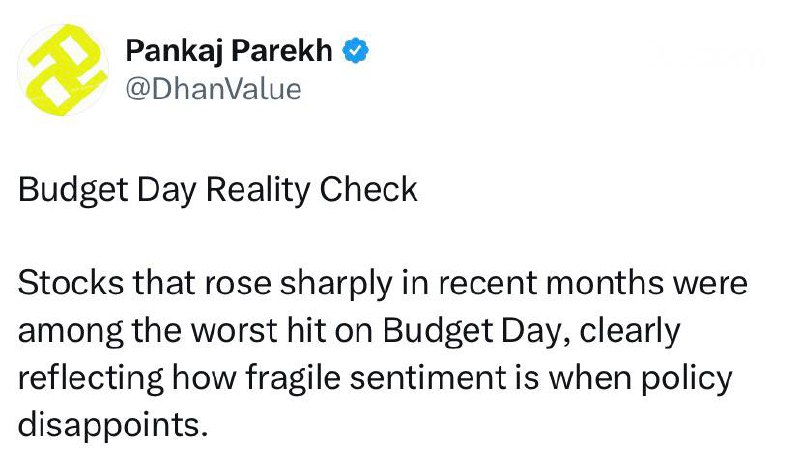Click the word 'reflecting' in tweet

91,379
